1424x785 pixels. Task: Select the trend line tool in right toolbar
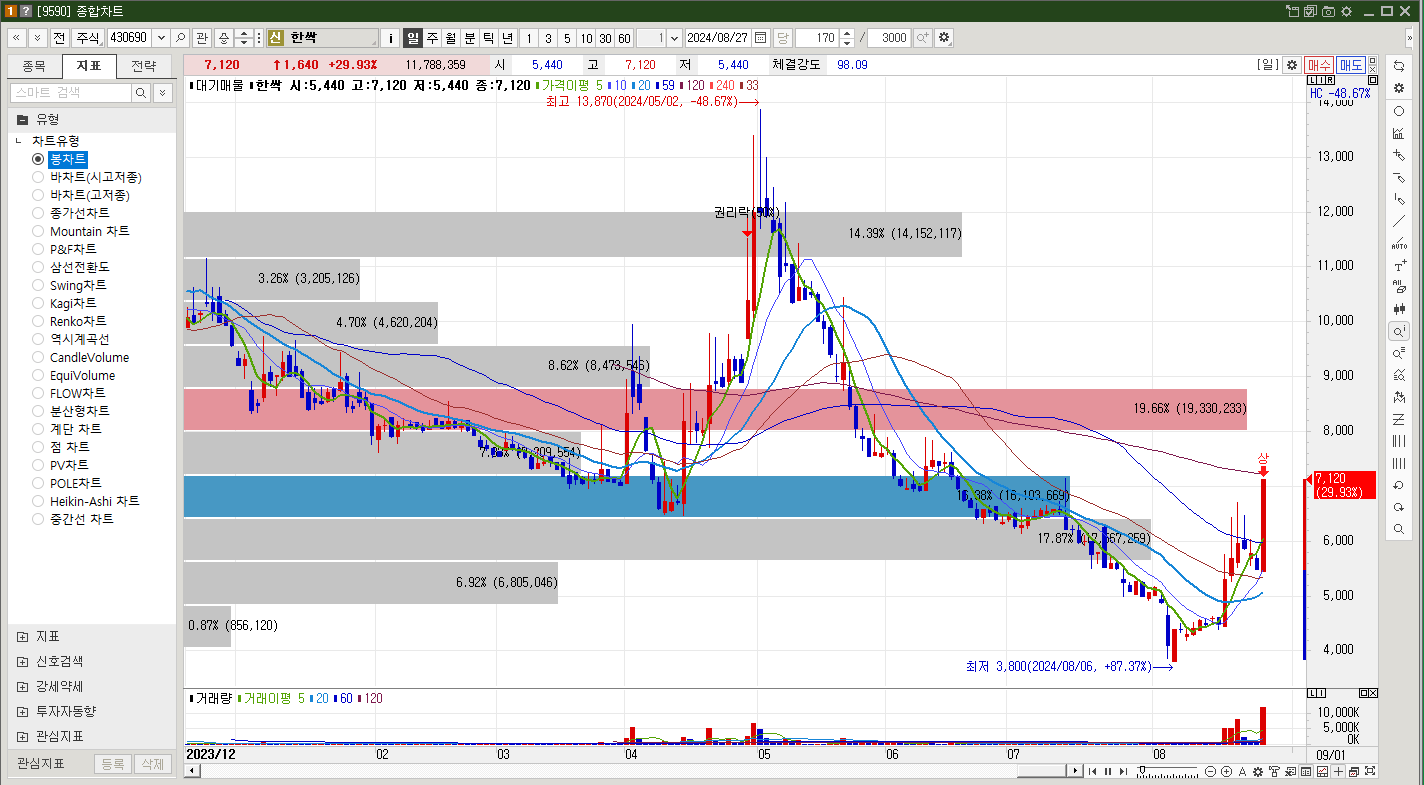point(1399,221)
